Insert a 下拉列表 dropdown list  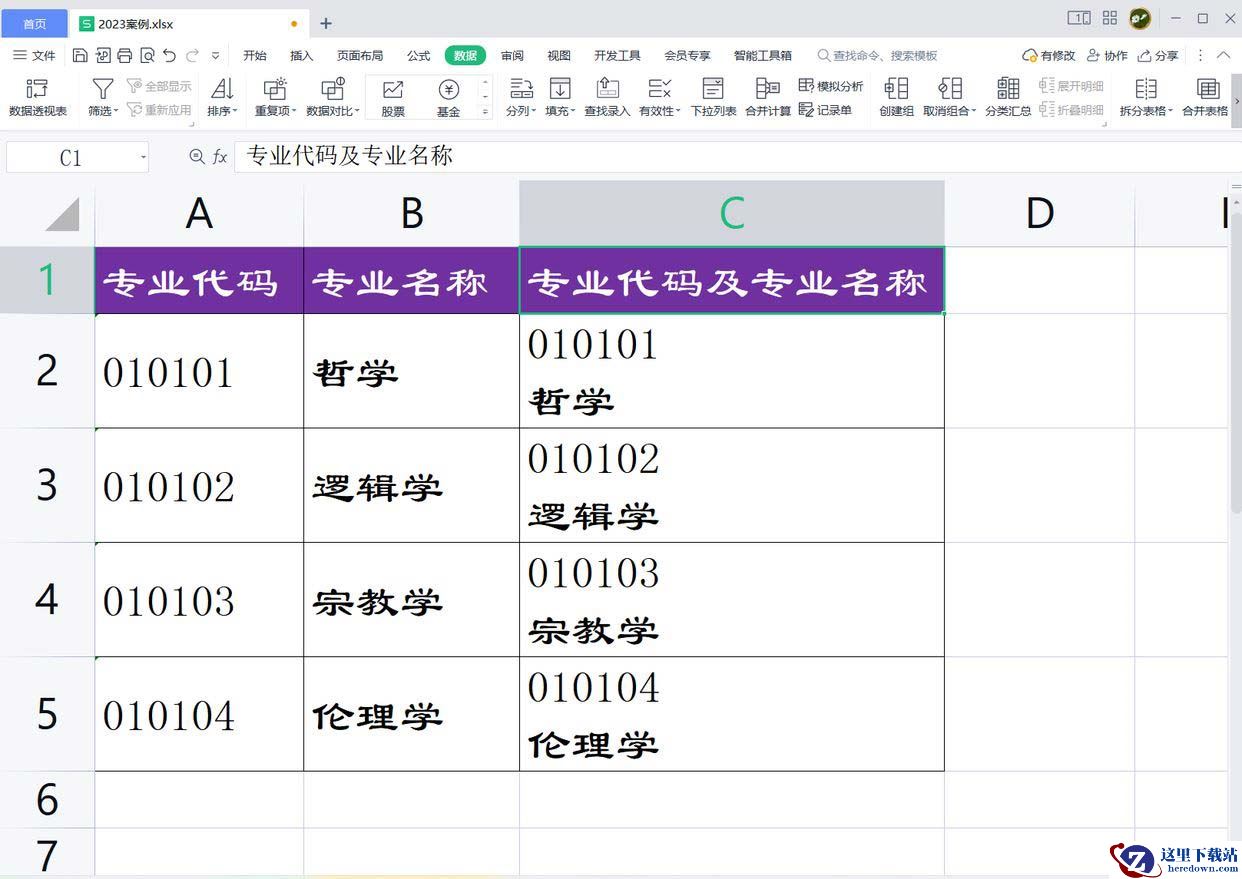tap(713, 97)
